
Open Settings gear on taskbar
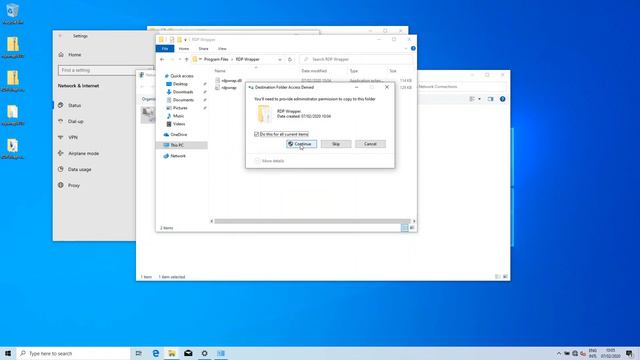pos(204,353)
